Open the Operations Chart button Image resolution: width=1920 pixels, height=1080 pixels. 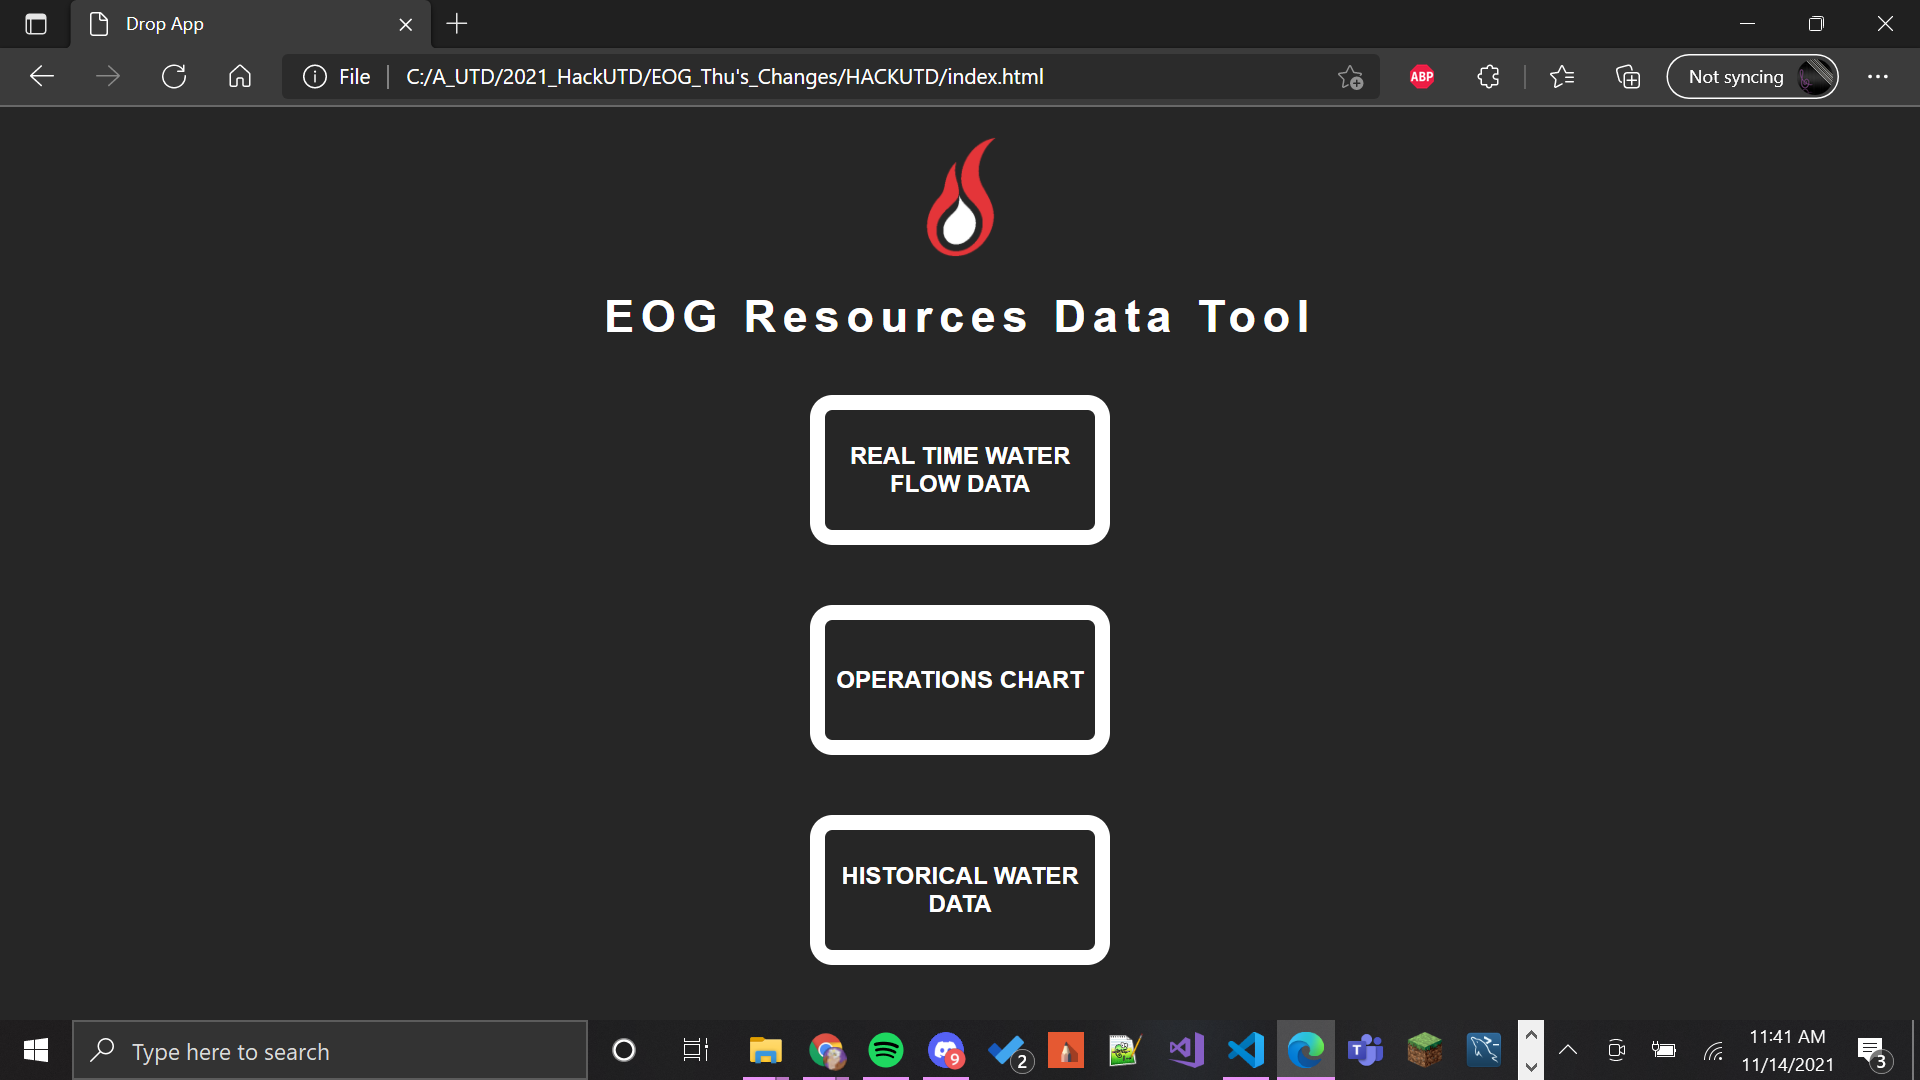pyautogui.click(x=960, y=680)
